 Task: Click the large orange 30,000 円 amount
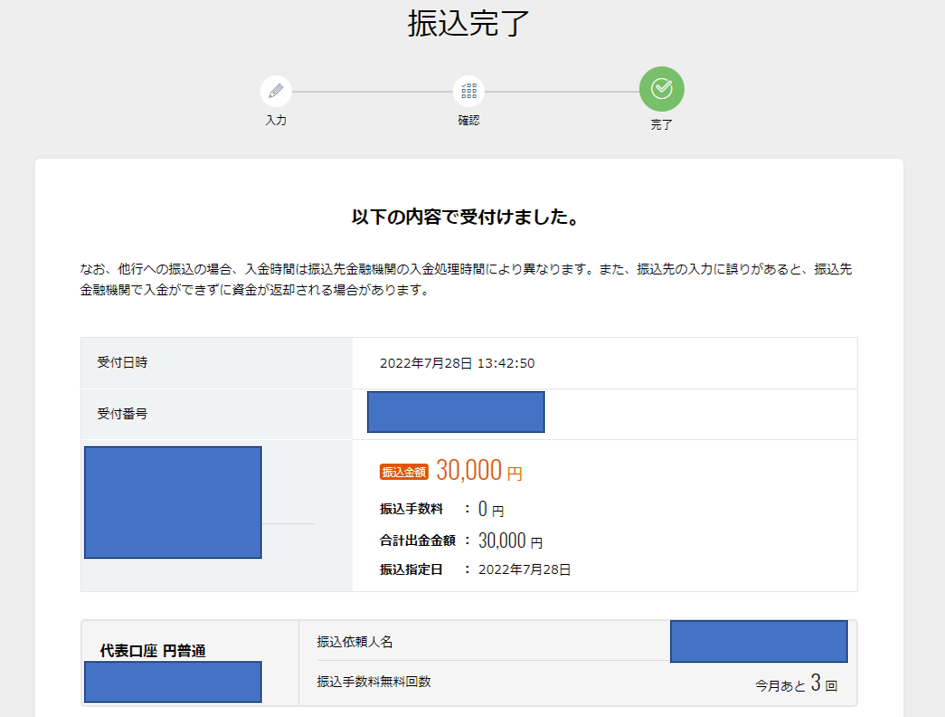[478, 471]
